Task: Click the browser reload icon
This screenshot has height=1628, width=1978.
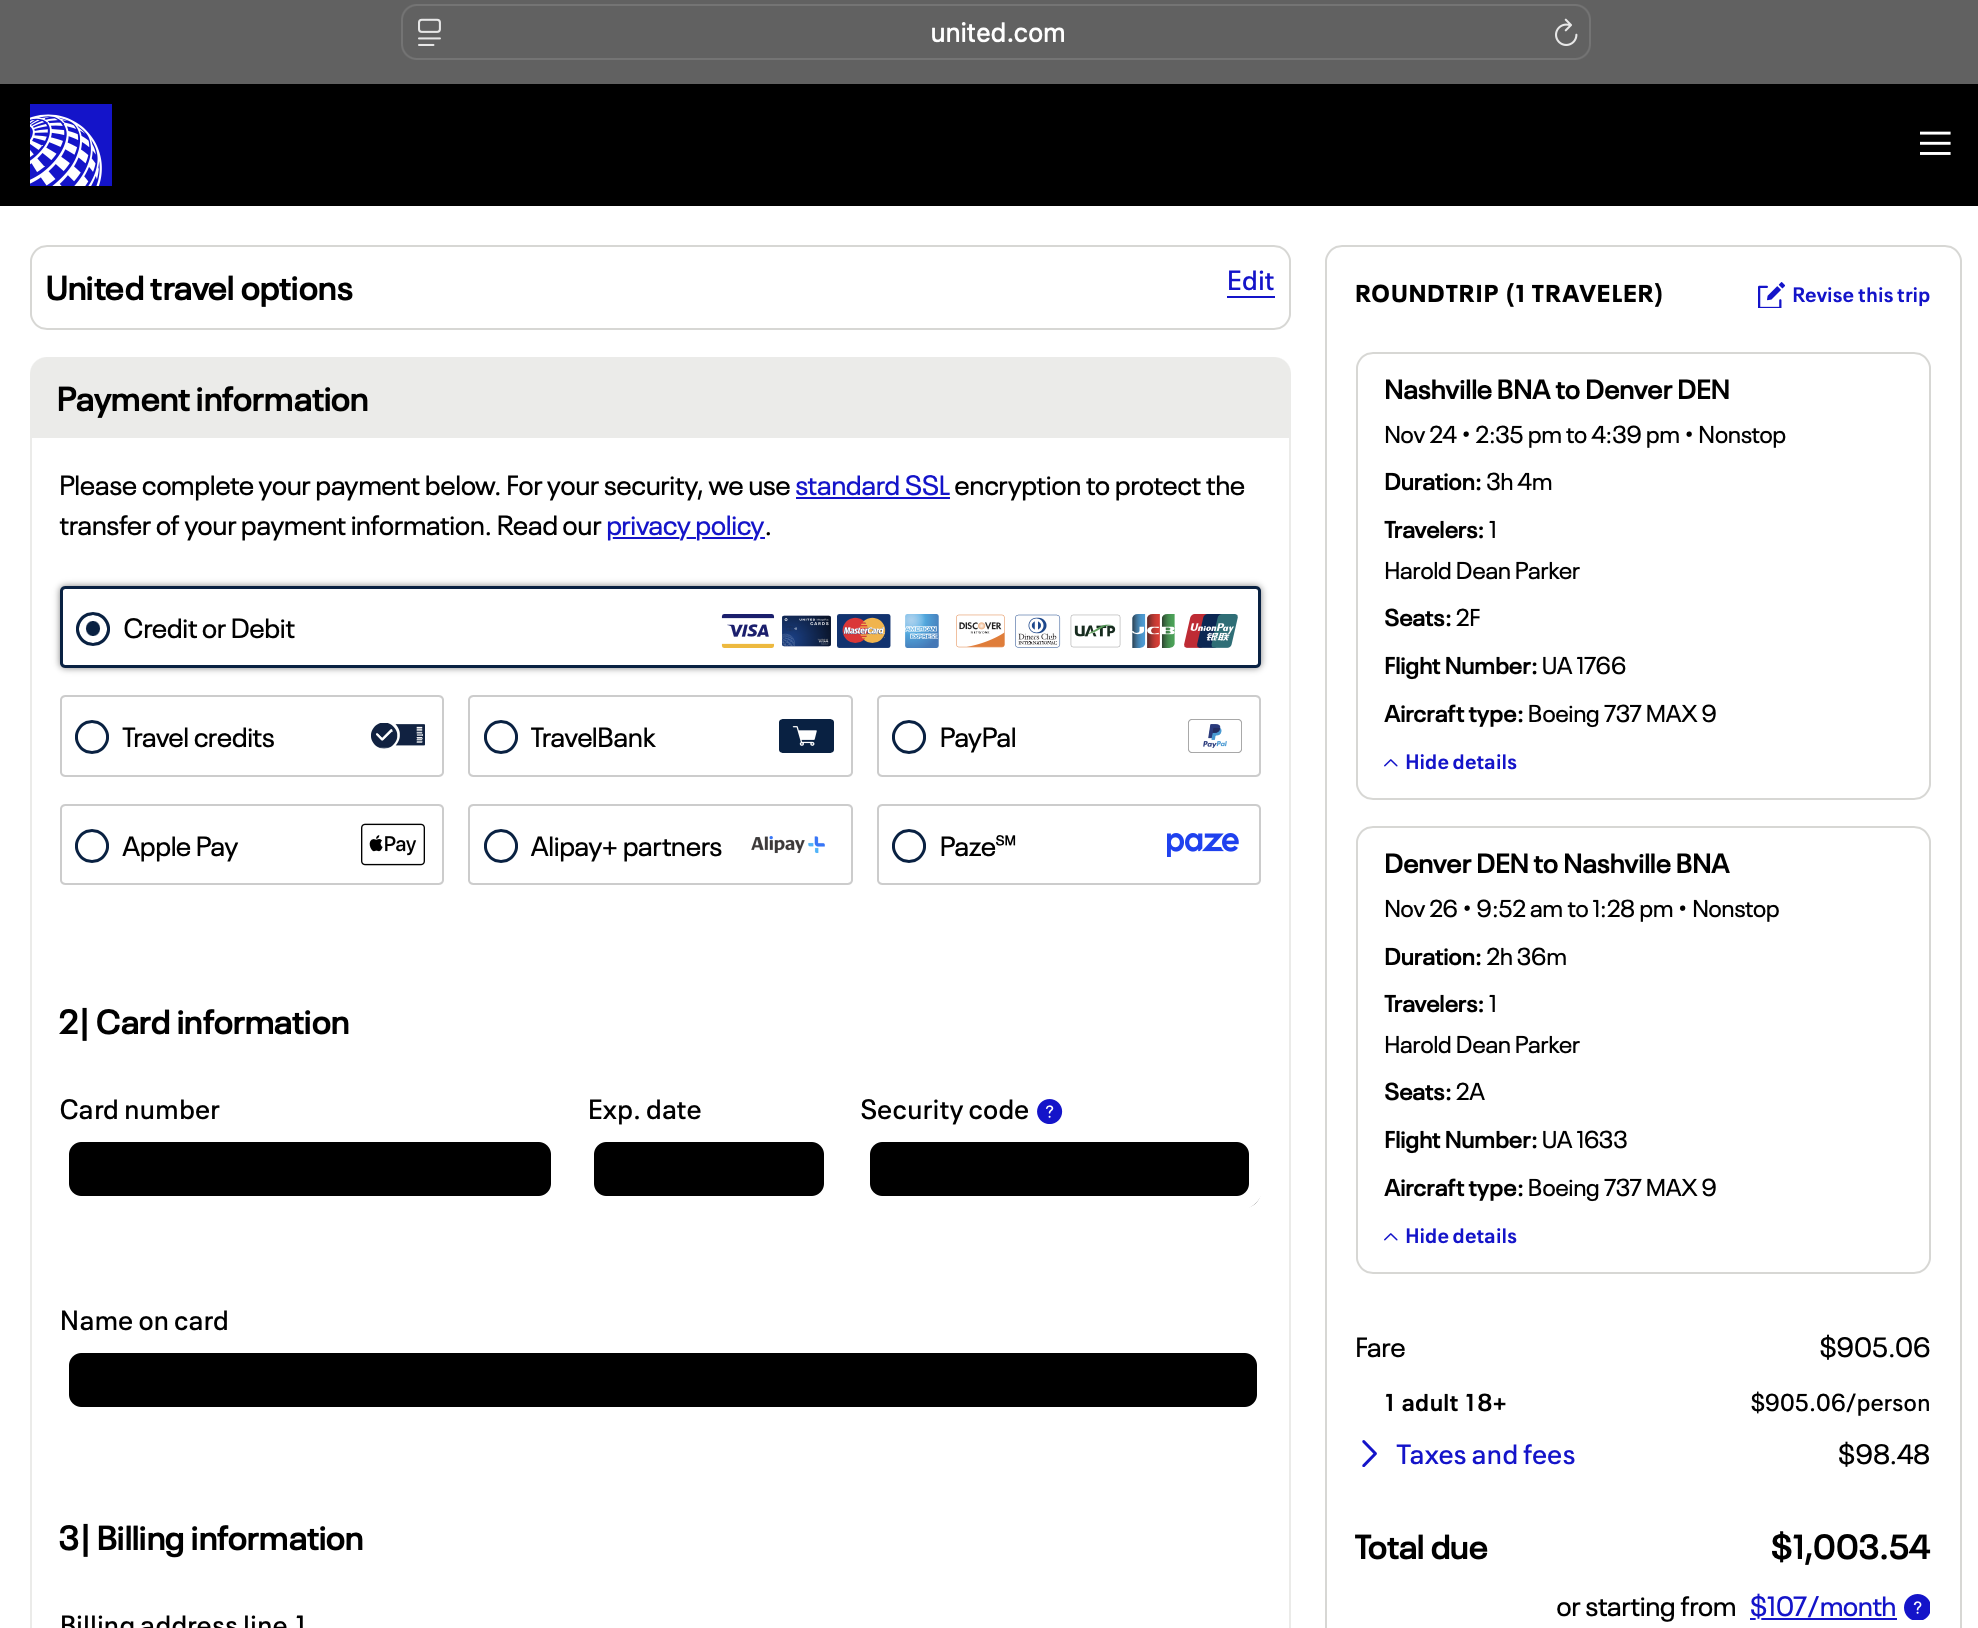Action: (1565, 34)
